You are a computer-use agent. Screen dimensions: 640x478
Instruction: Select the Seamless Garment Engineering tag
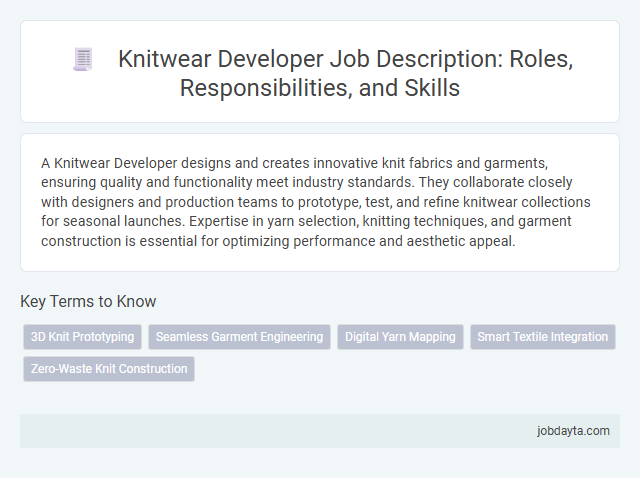tap(239, 337)
